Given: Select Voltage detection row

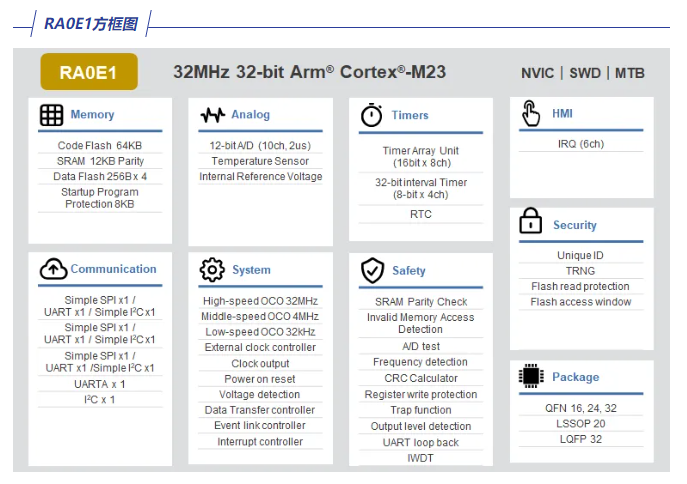Looking at the screenshot, I should pos(260,394).
